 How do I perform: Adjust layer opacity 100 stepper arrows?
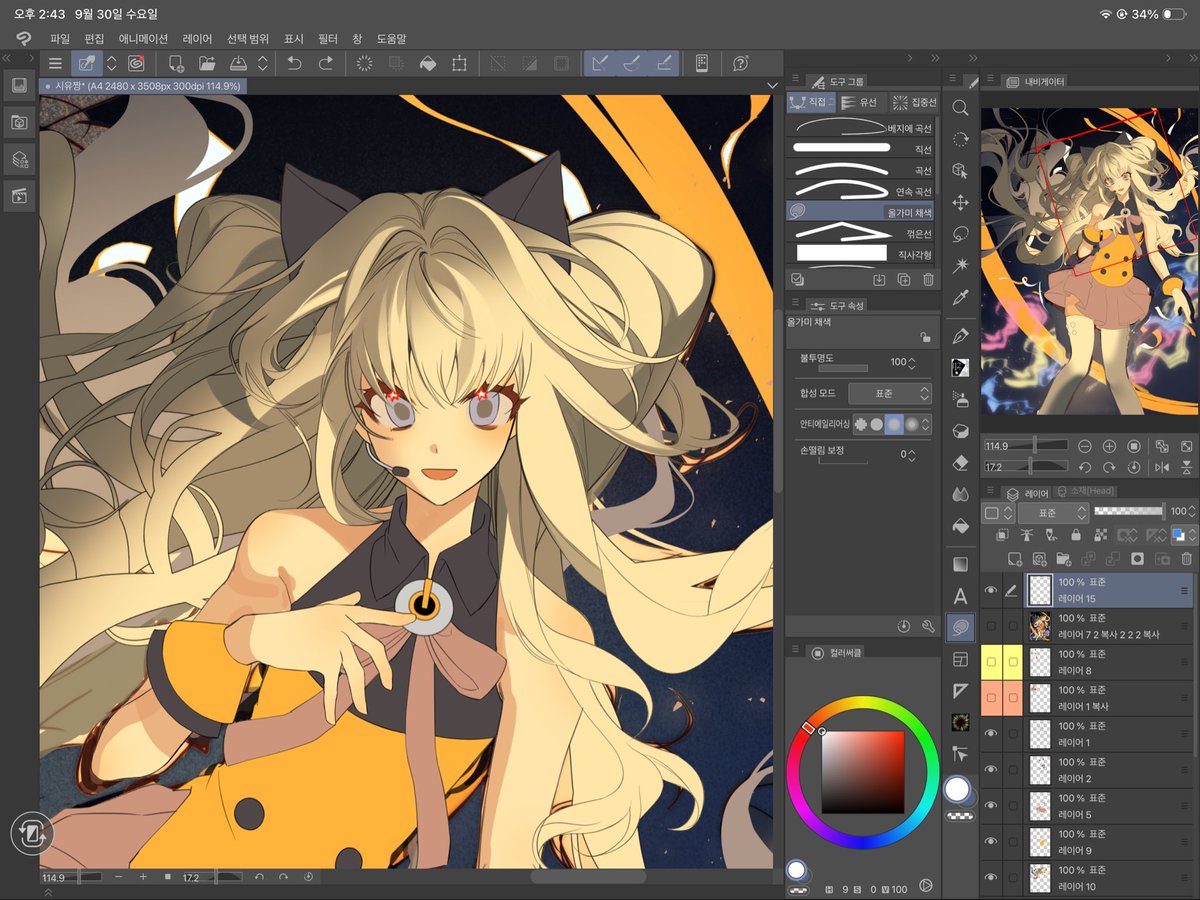click(x=1191, y=511)
